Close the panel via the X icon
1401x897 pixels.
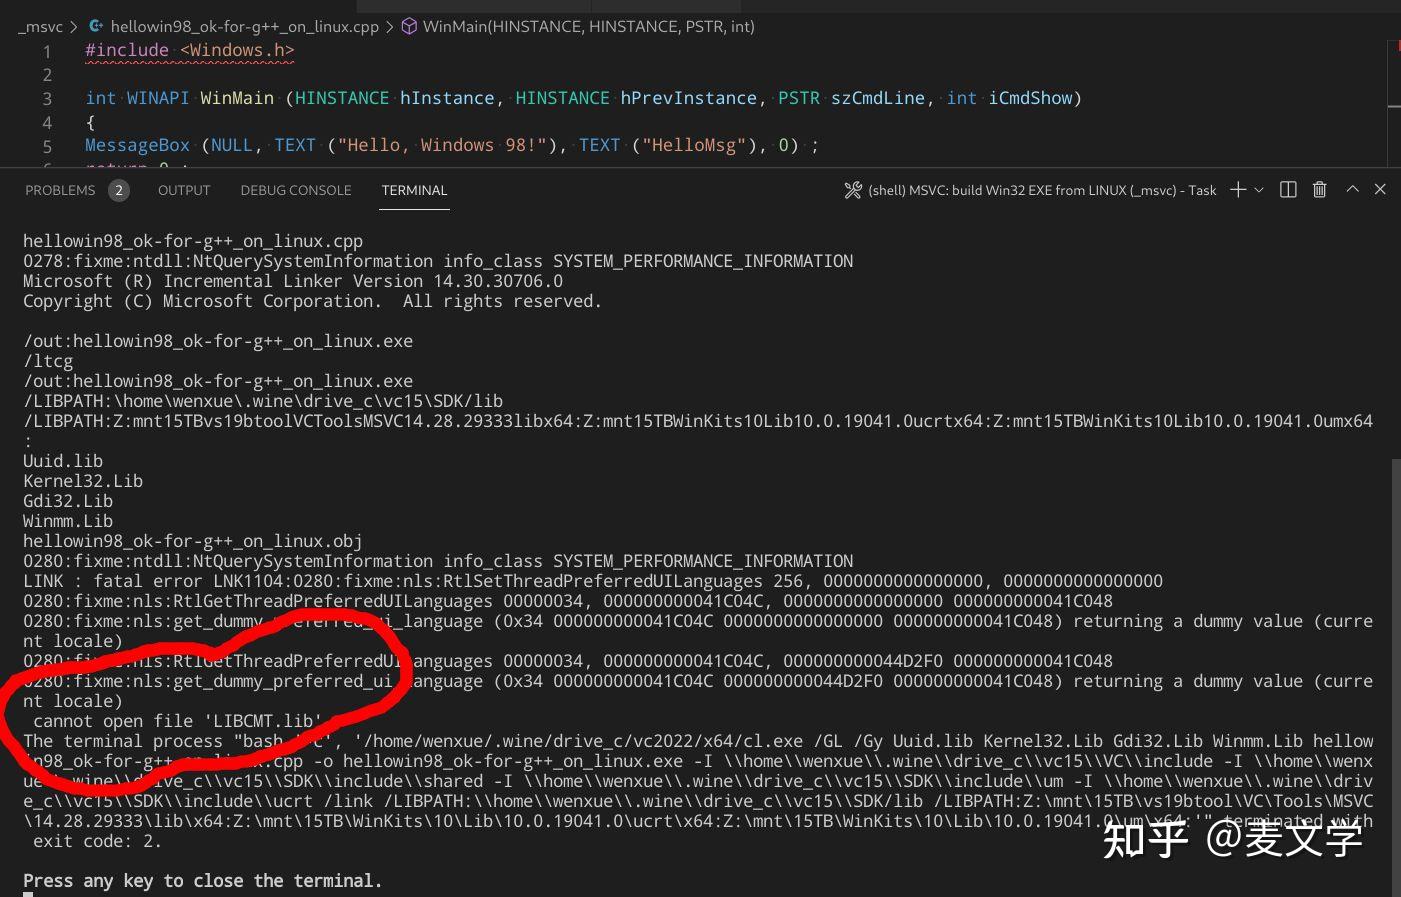(x=1380, y=189)
